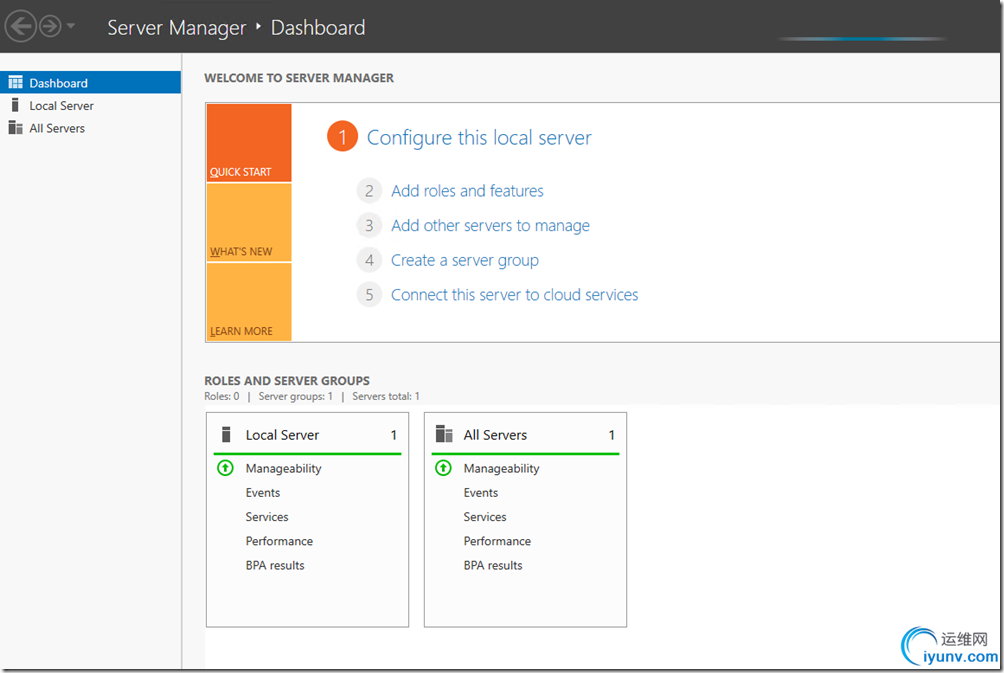The height and width of the screenshot is (673, 1004).
Task: Click the Local Server icon in sidebar
Action: tap(15, 105)
